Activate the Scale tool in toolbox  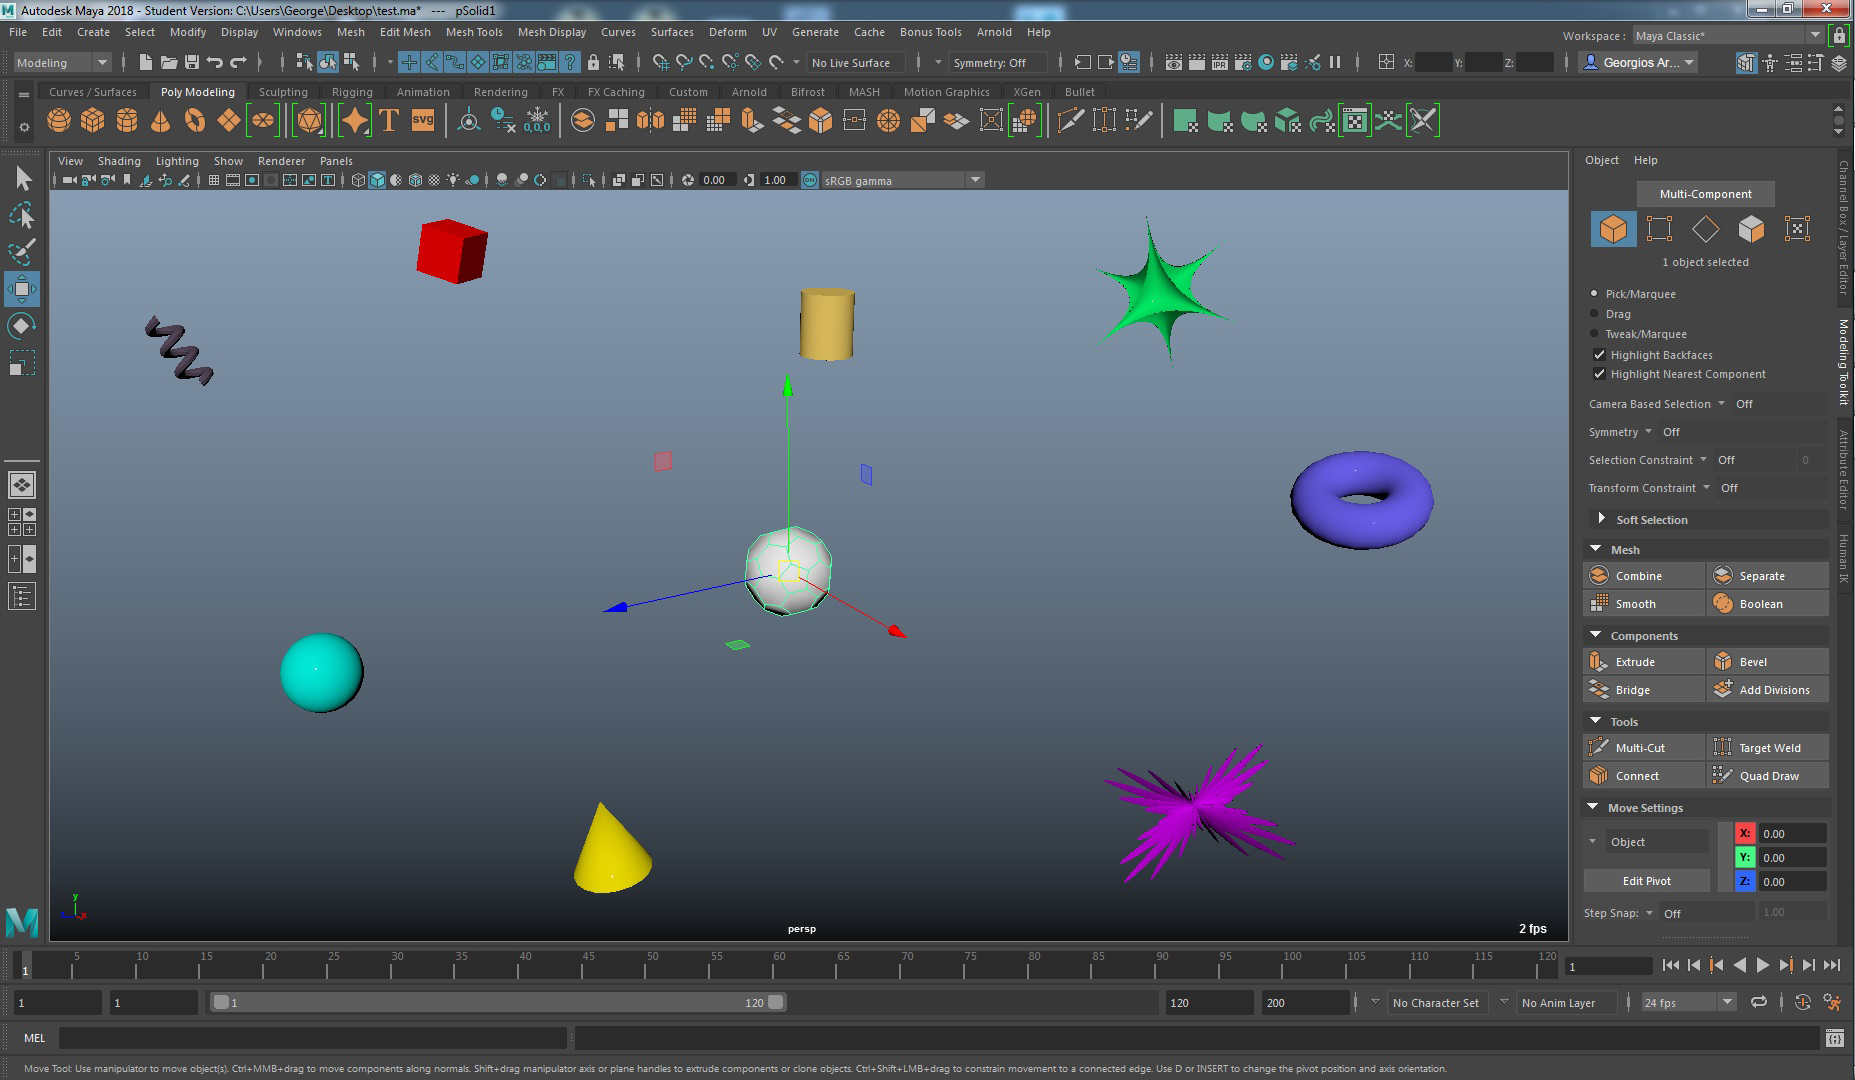(x=22, y=362)
